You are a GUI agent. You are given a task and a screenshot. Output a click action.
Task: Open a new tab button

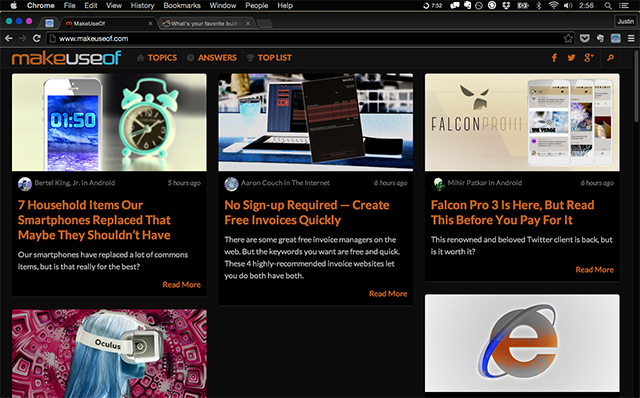[x=265, y=24]
